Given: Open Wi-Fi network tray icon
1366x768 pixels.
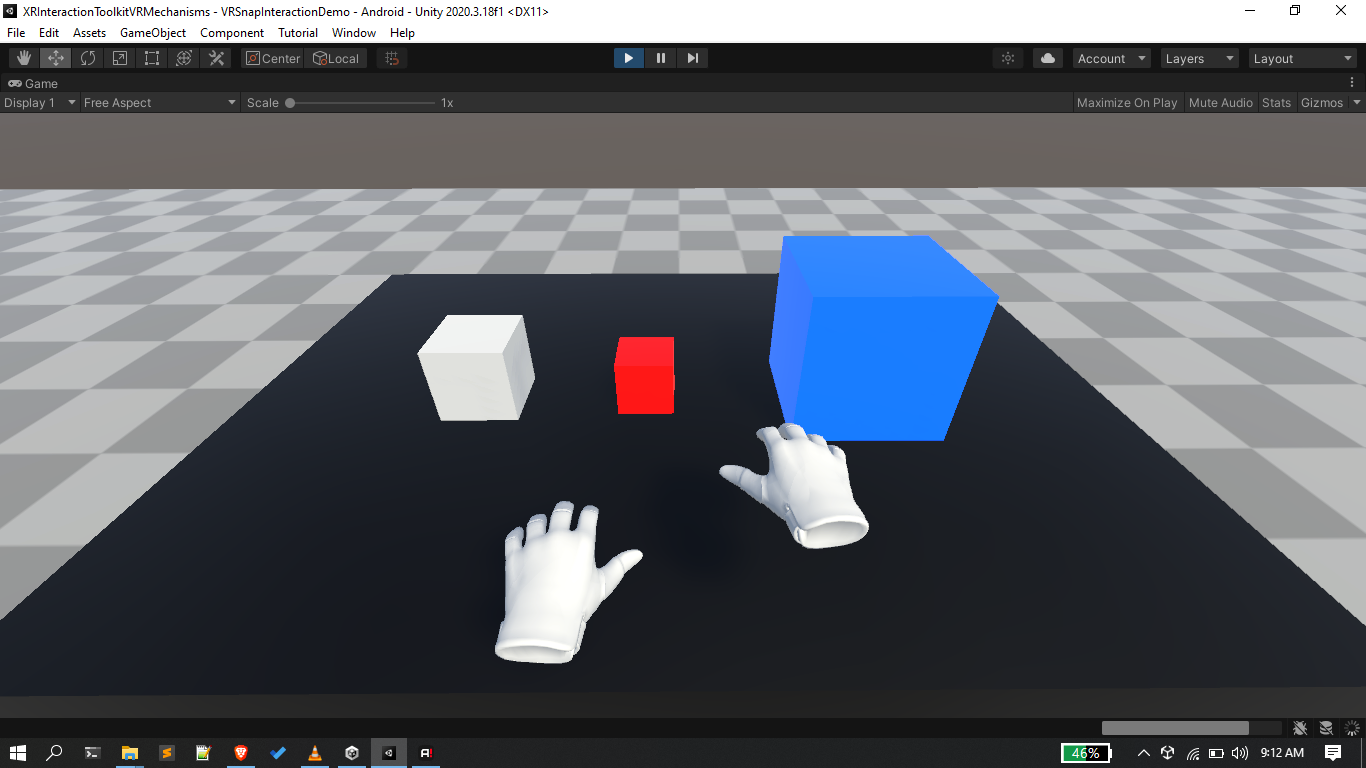Looking at the screenshot, I should 1192,753.
